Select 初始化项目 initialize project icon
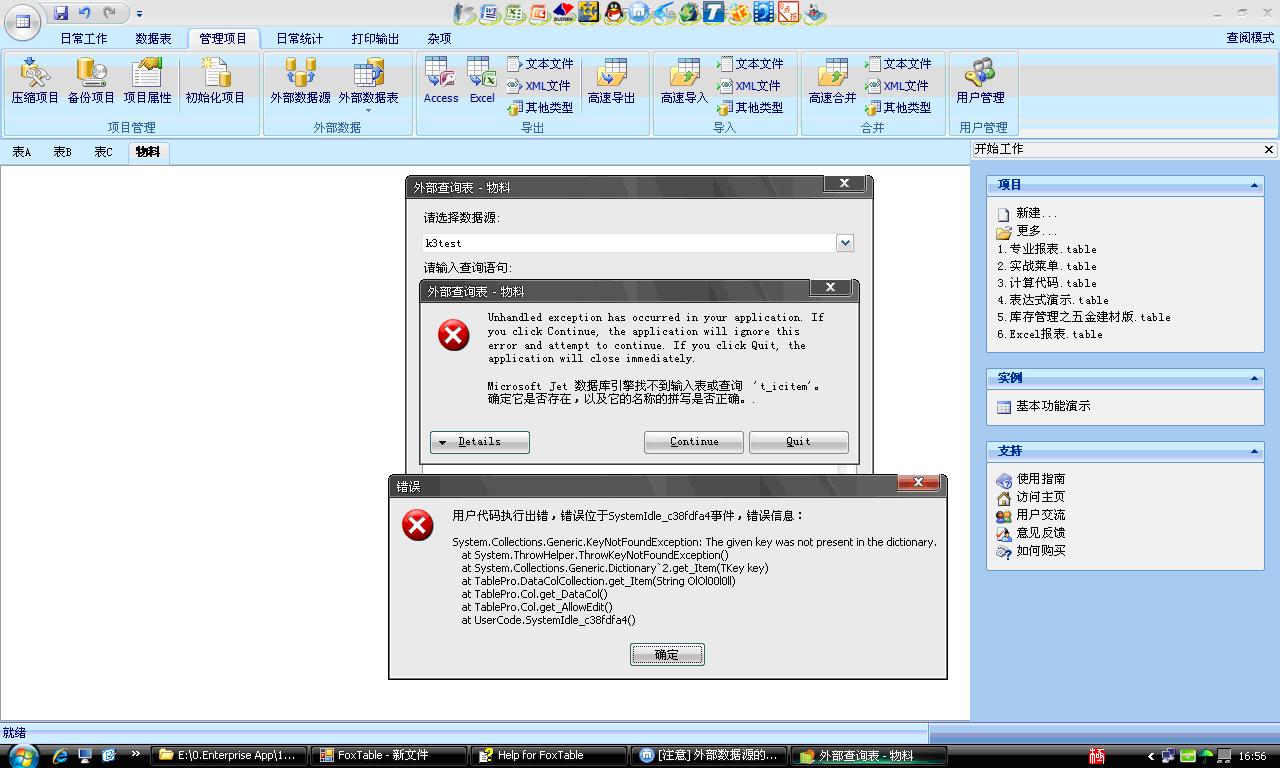1280x768 pixels. [215, 81]
